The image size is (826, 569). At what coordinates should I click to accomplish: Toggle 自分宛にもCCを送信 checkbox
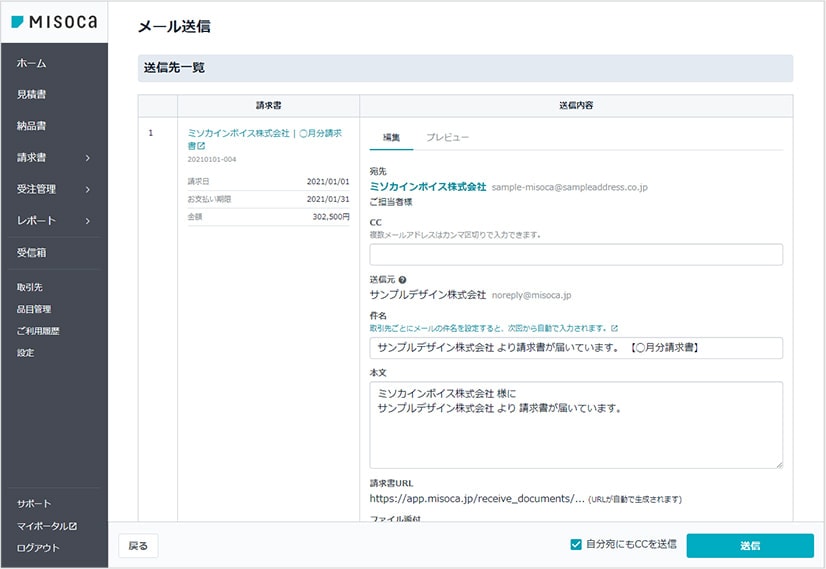(576, 544)
